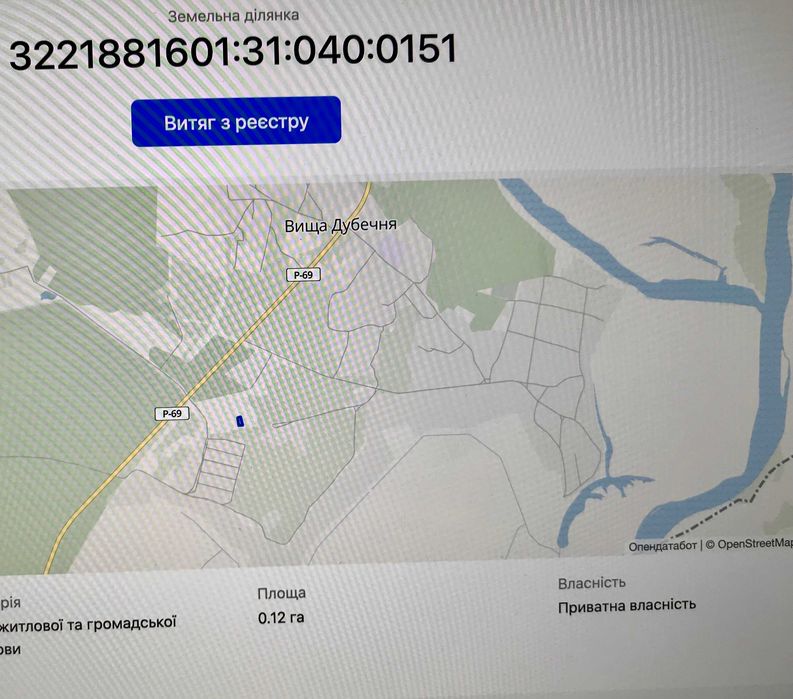Click the cadastral number 3221881601:31:040:0151
793x699 pixels.
(x=233, y=51)
